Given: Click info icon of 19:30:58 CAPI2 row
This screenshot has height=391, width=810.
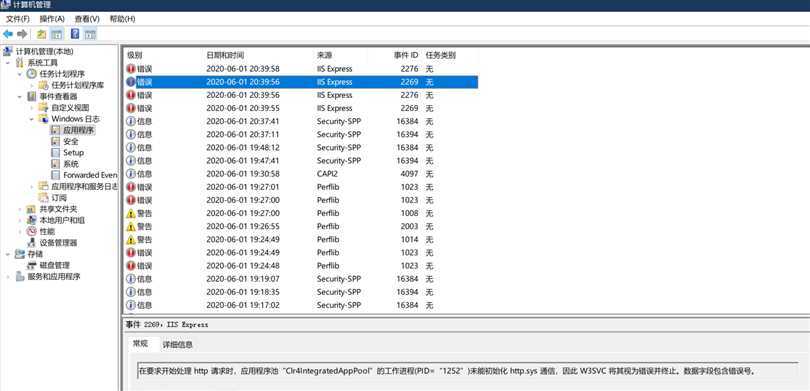Looking at the screenshot, I should (x=131, y=174).
